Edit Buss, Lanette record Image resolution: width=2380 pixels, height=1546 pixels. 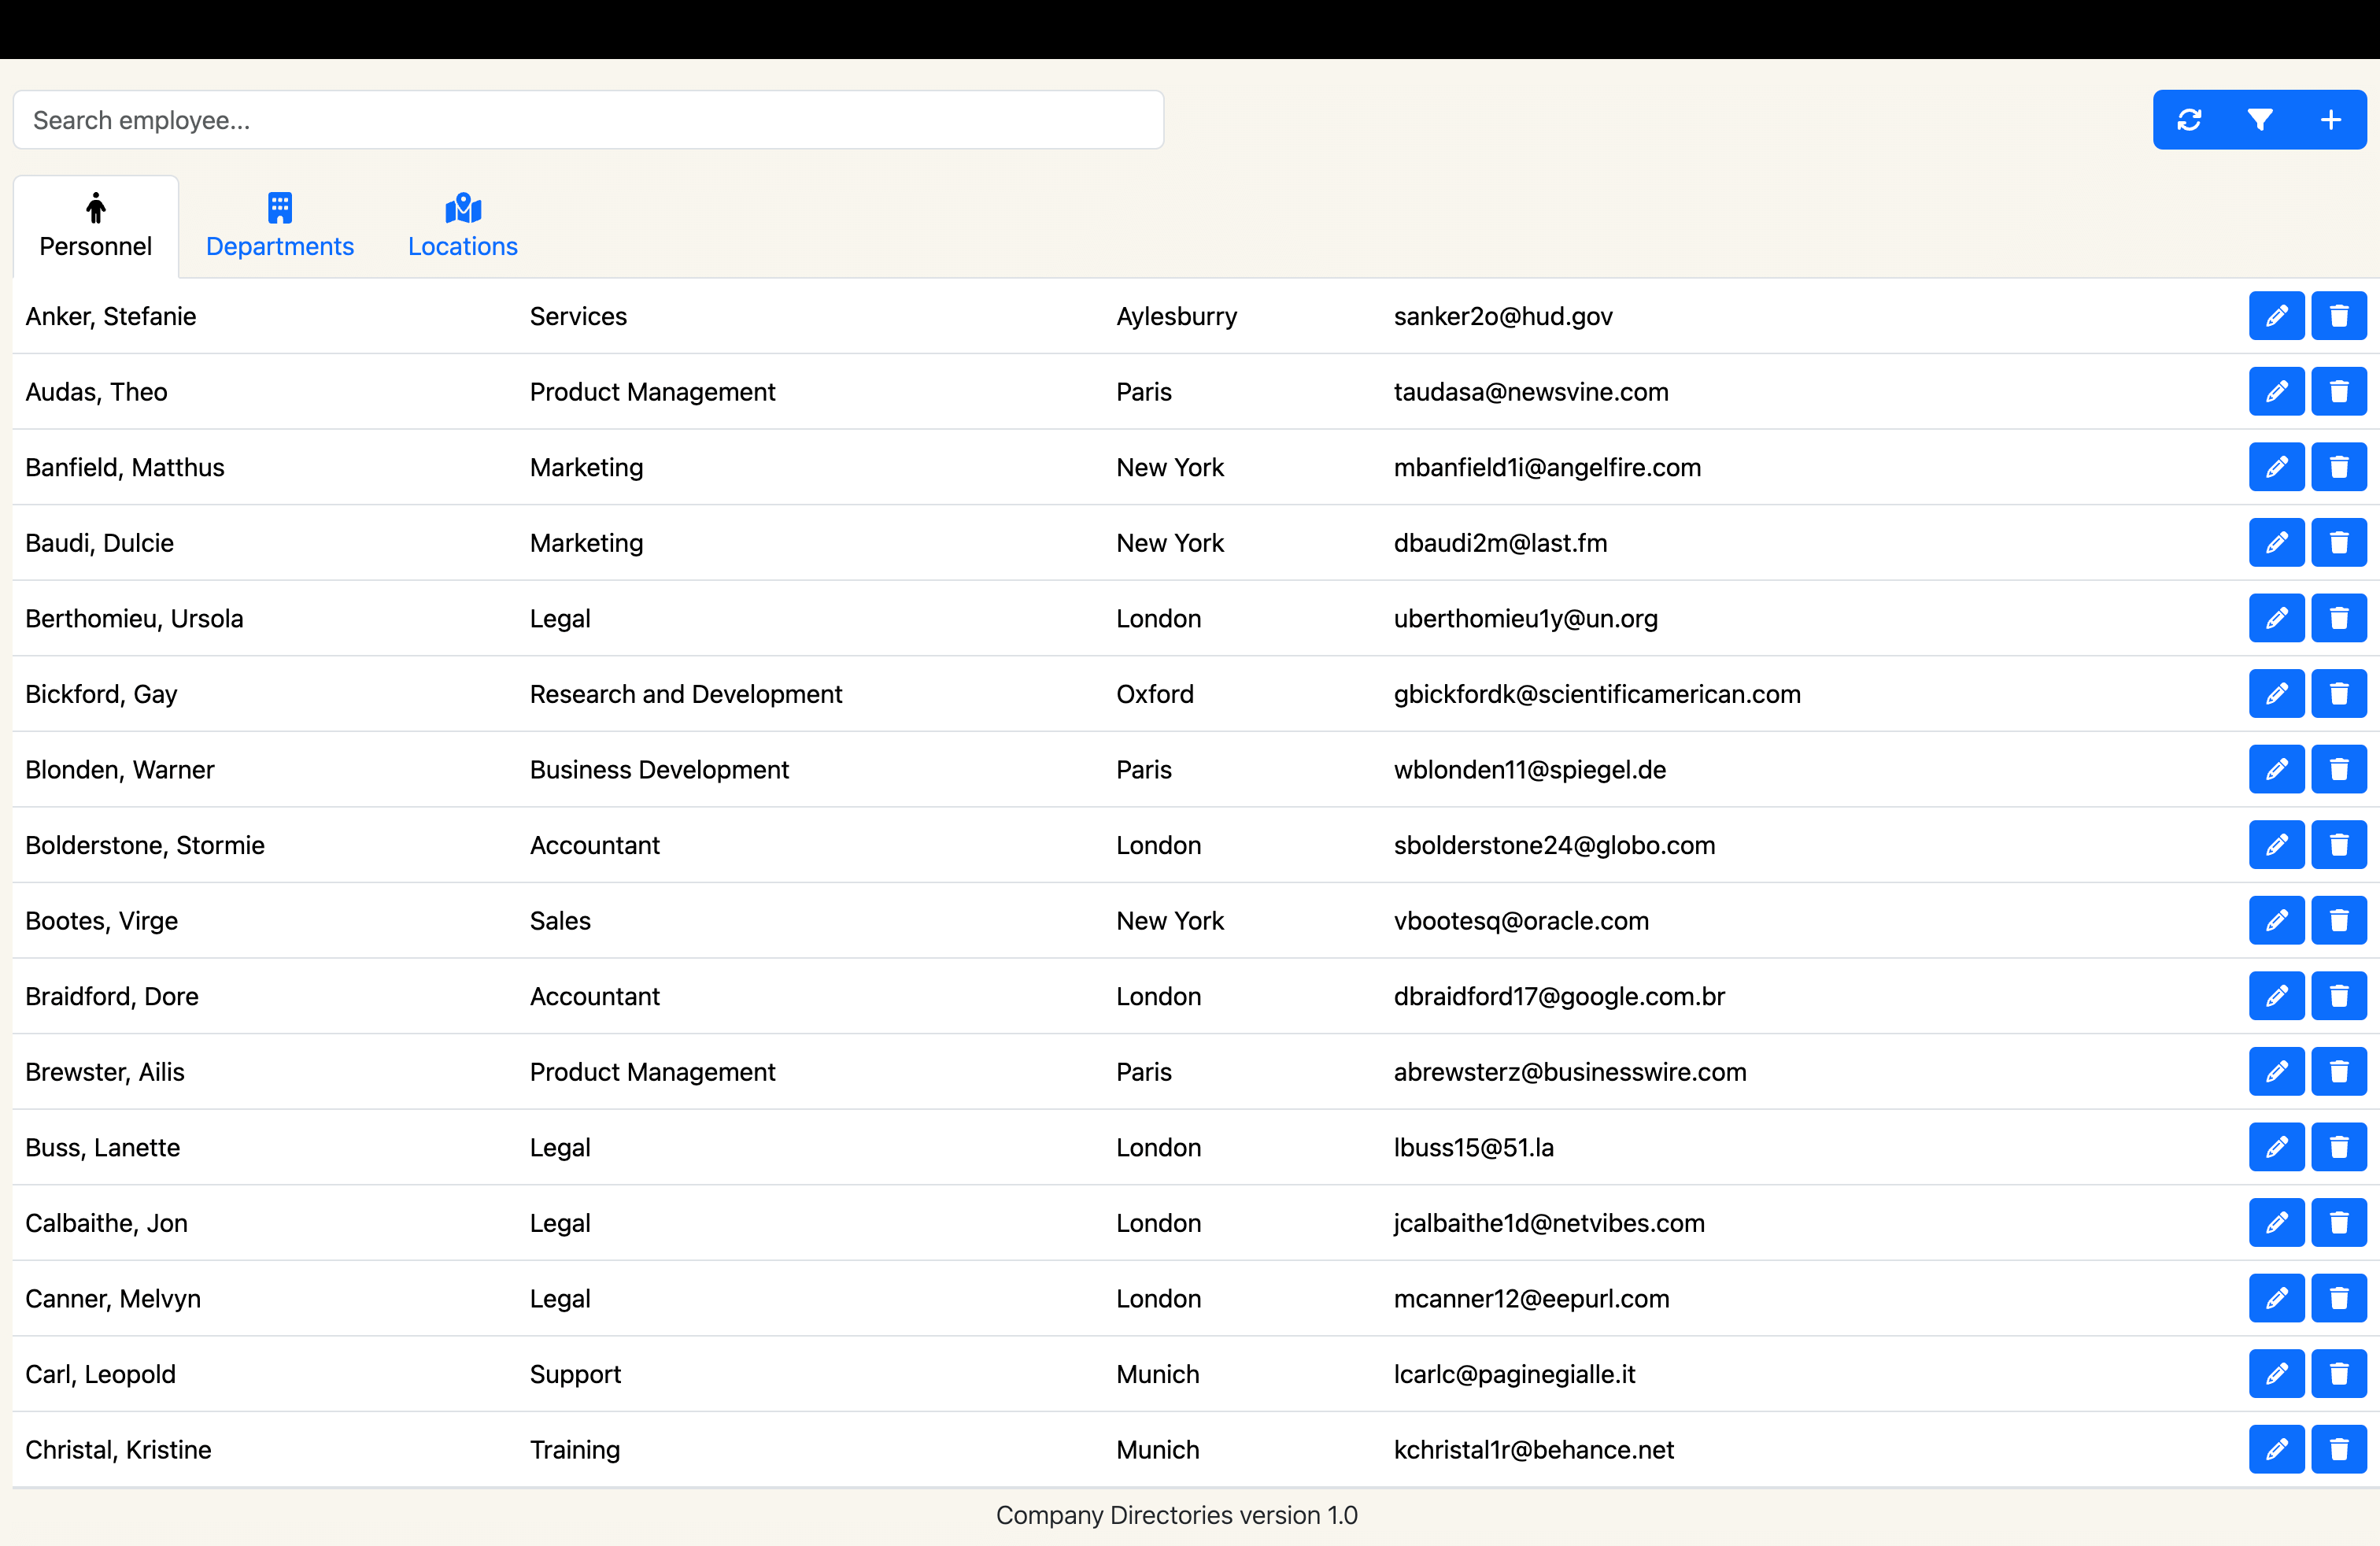pos(2276,1147)
